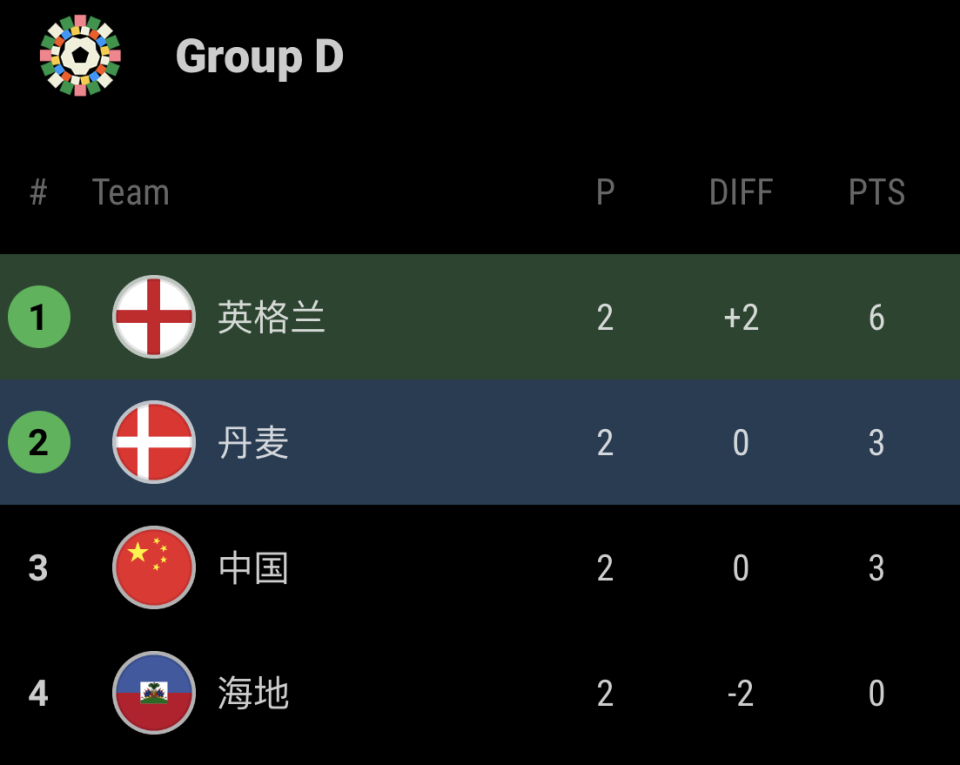Click Haiti's -2 goal difference

coord(740,693)
